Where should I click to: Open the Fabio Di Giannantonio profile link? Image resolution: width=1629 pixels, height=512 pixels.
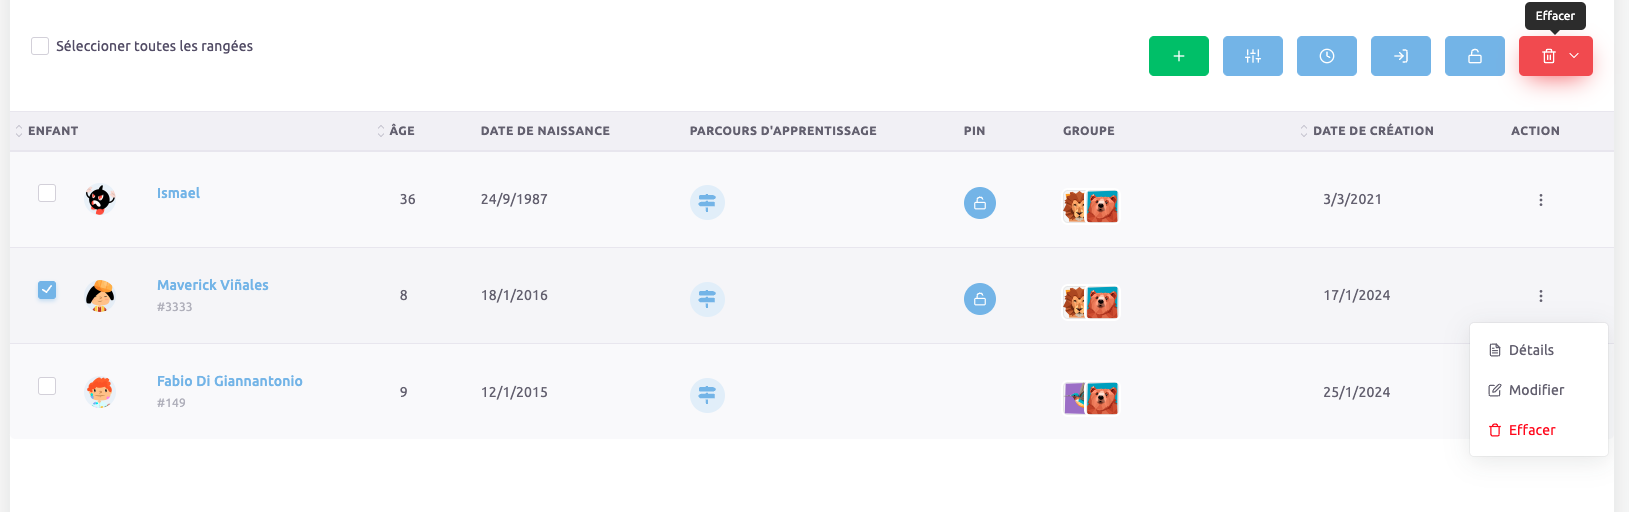(x=229, y=381)
